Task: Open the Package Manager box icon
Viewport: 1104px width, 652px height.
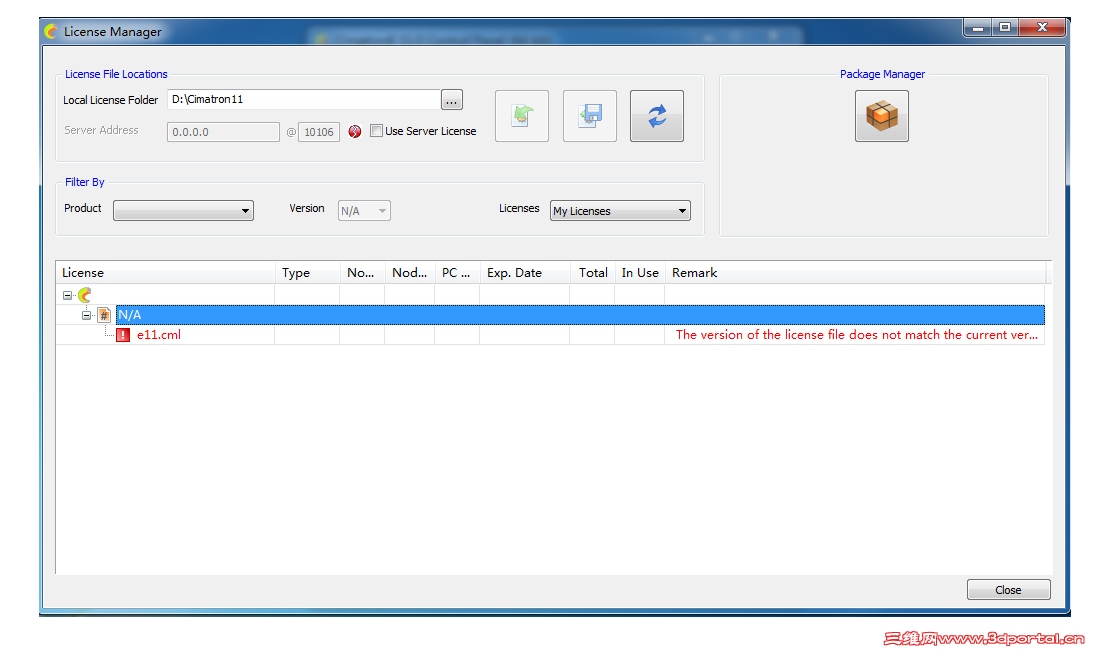Action: pos(882,116)
